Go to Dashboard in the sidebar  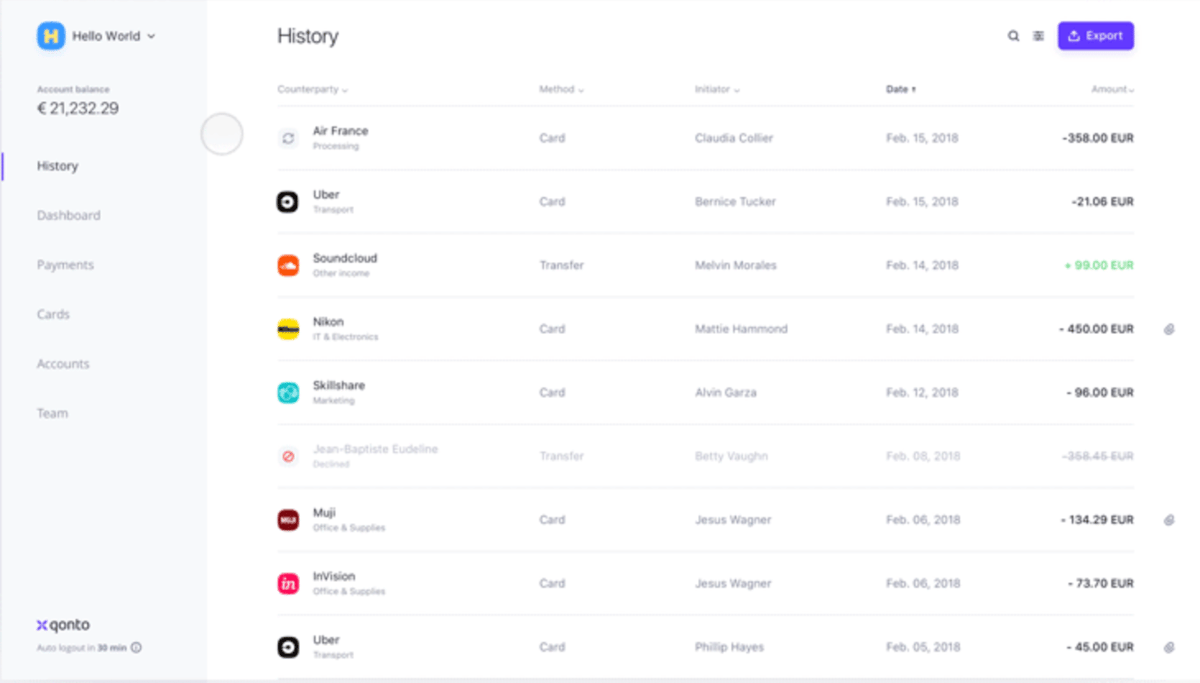tap(68, 215)
